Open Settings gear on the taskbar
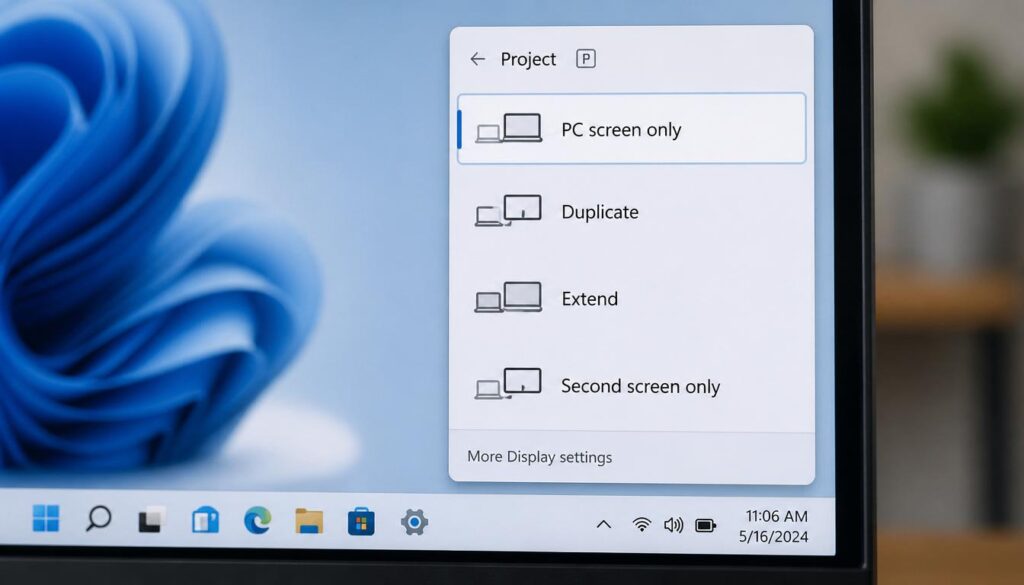This screenshot has height=585, width=1024. [x=414, y=522]
